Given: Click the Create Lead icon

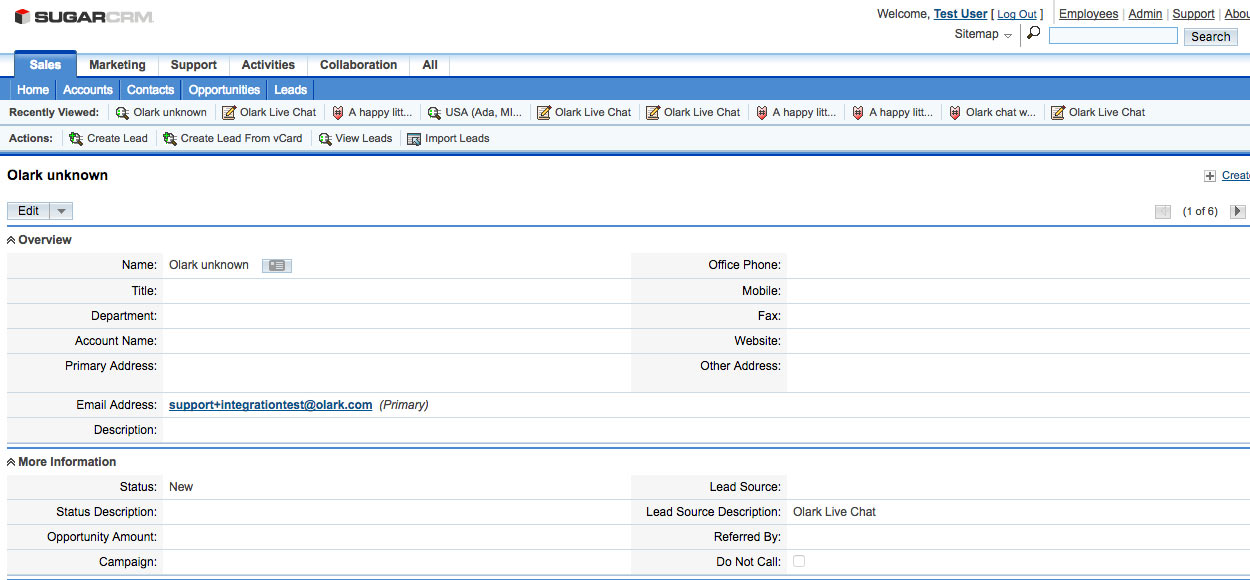Looking at the screenshot, I should [x=76, y=139].
